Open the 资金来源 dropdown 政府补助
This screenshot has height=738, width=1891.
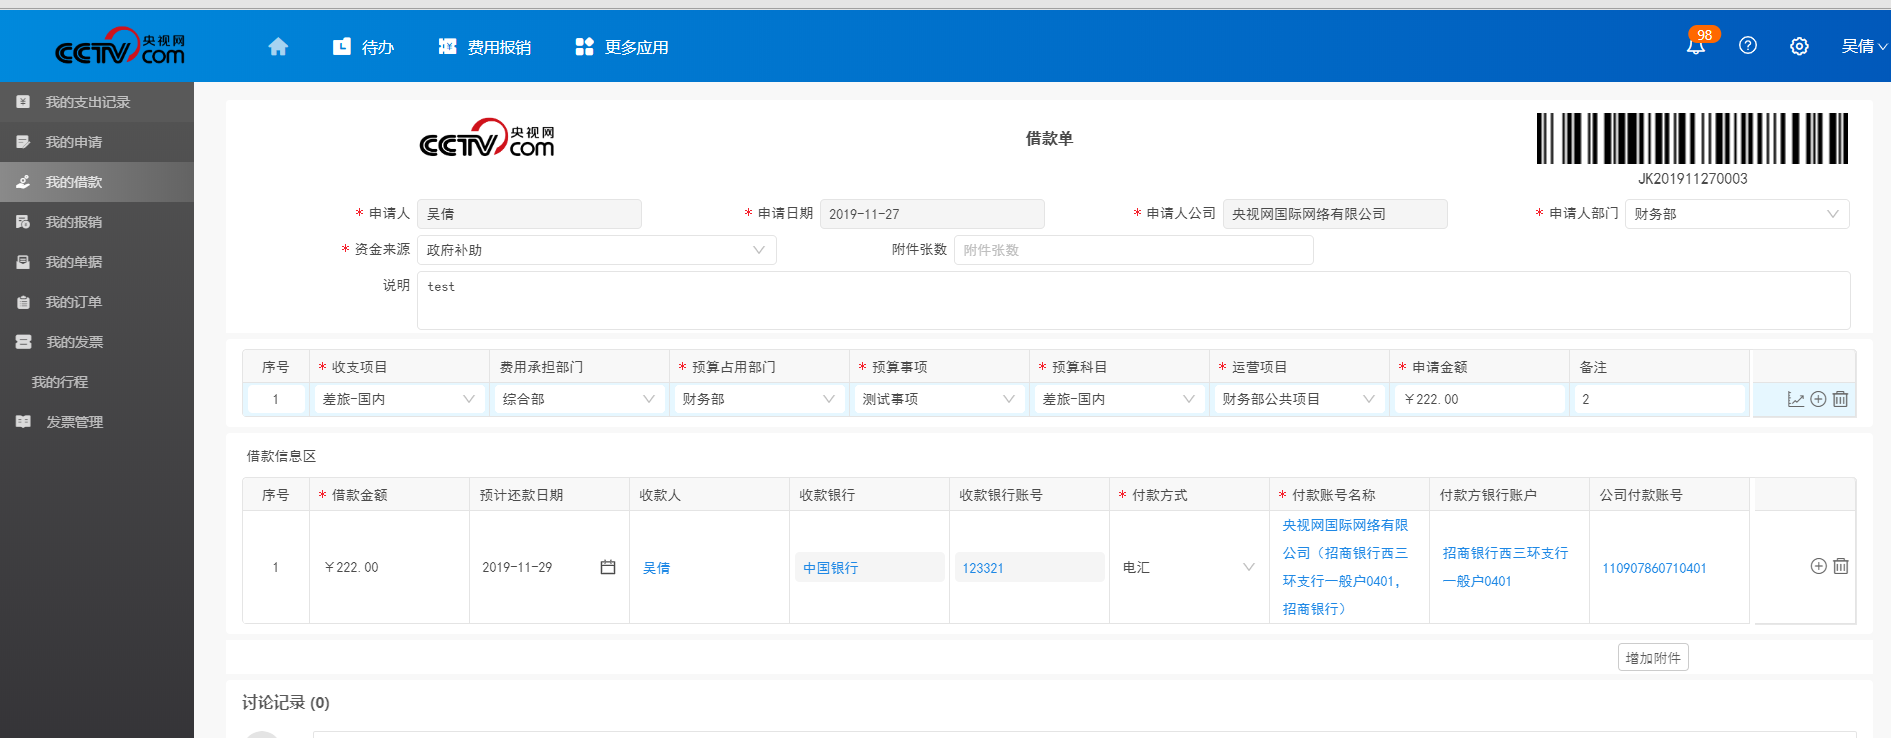[597, 250]
